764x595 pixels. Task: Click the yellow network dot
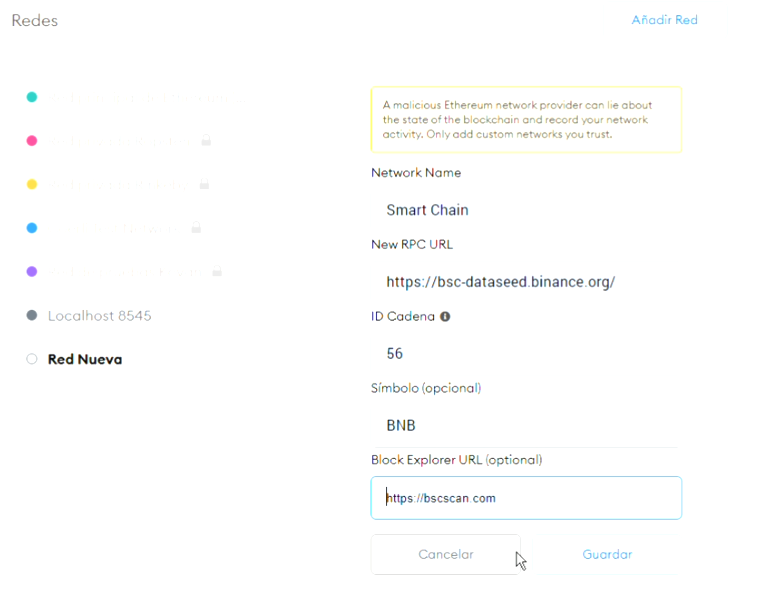click(x=32, y=185)
